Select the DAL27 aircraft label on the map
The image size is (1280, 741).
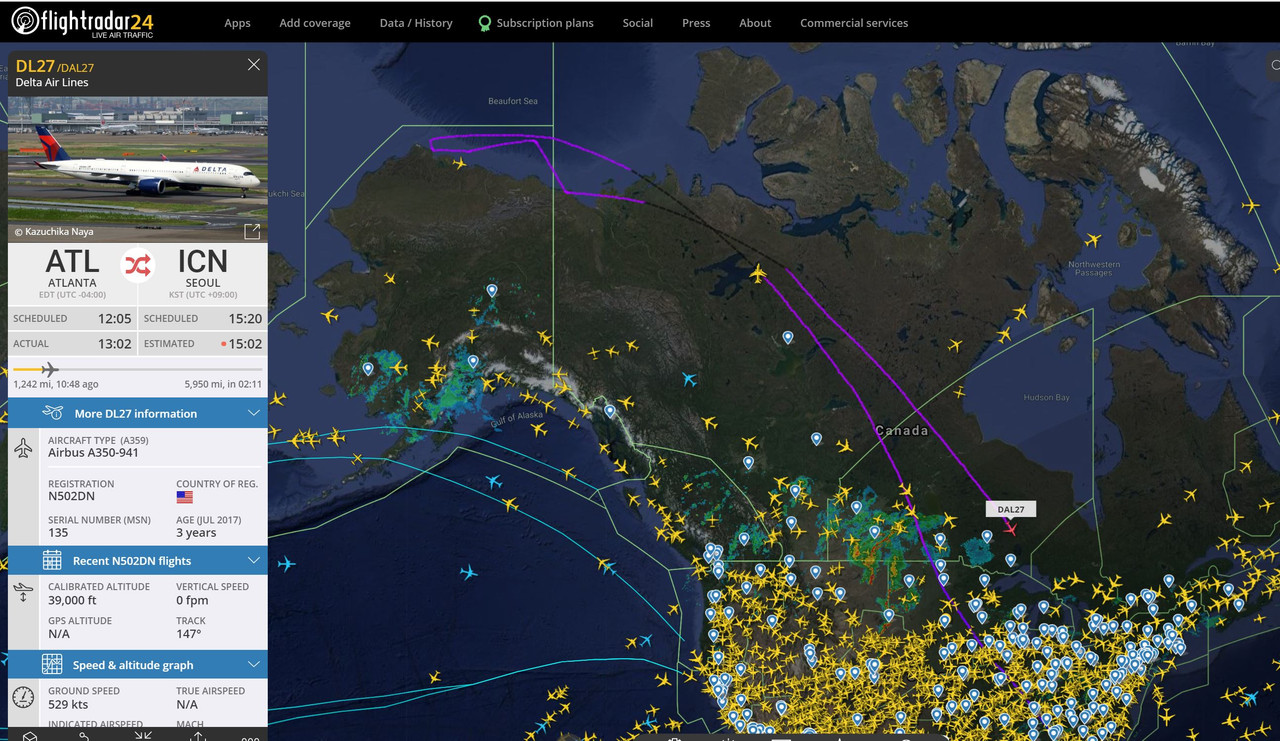pyautogui.click(x=1010, y=508)
